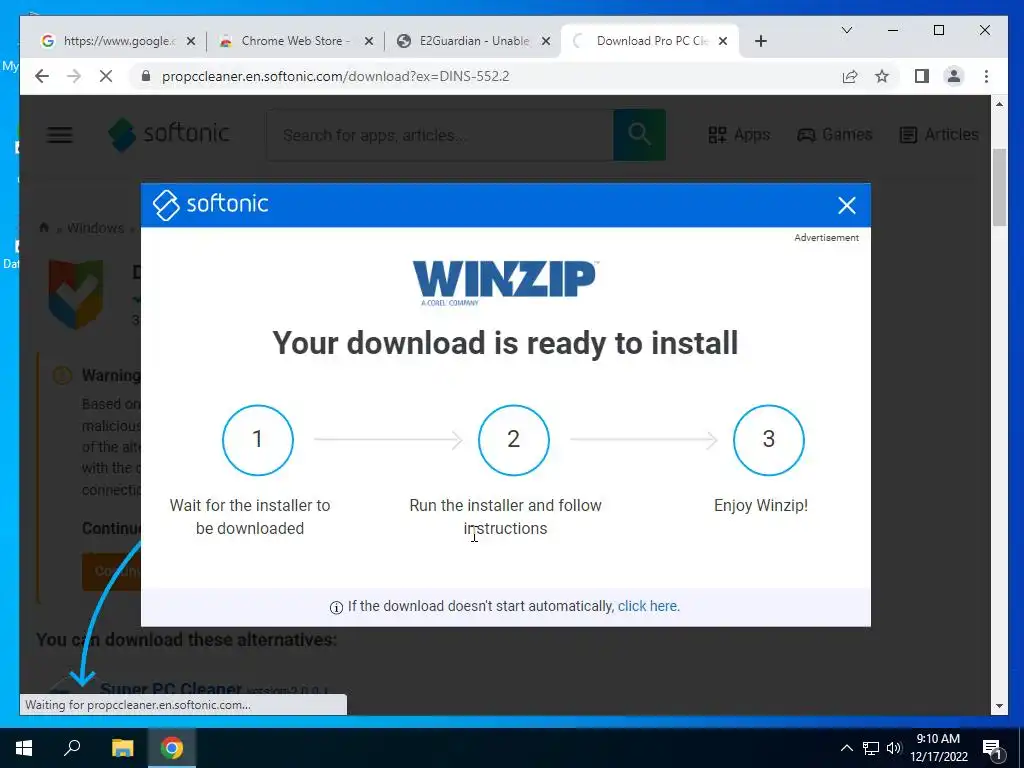Share this page icon
Viewport: 1024px width, 768px height.
(x=850, y=76)
